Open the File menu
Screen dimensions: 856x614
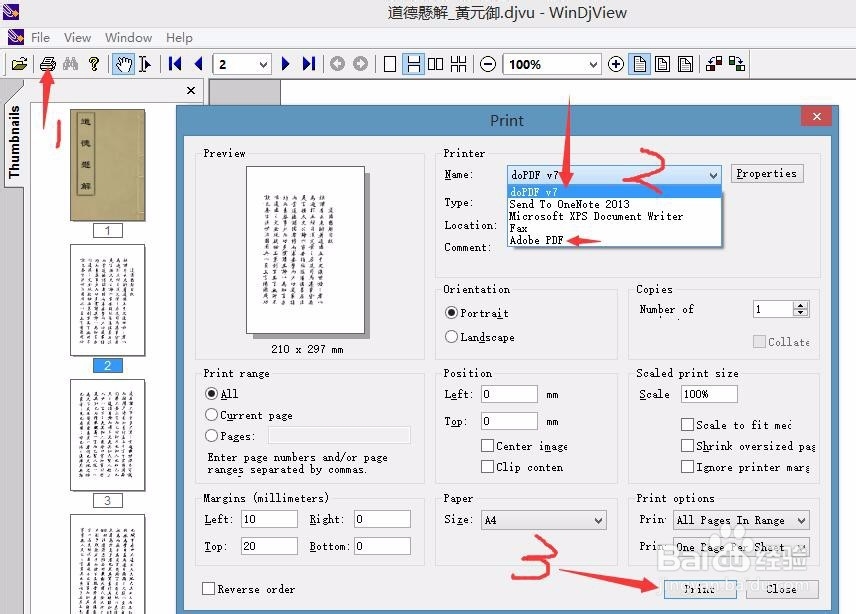(40, 38)
